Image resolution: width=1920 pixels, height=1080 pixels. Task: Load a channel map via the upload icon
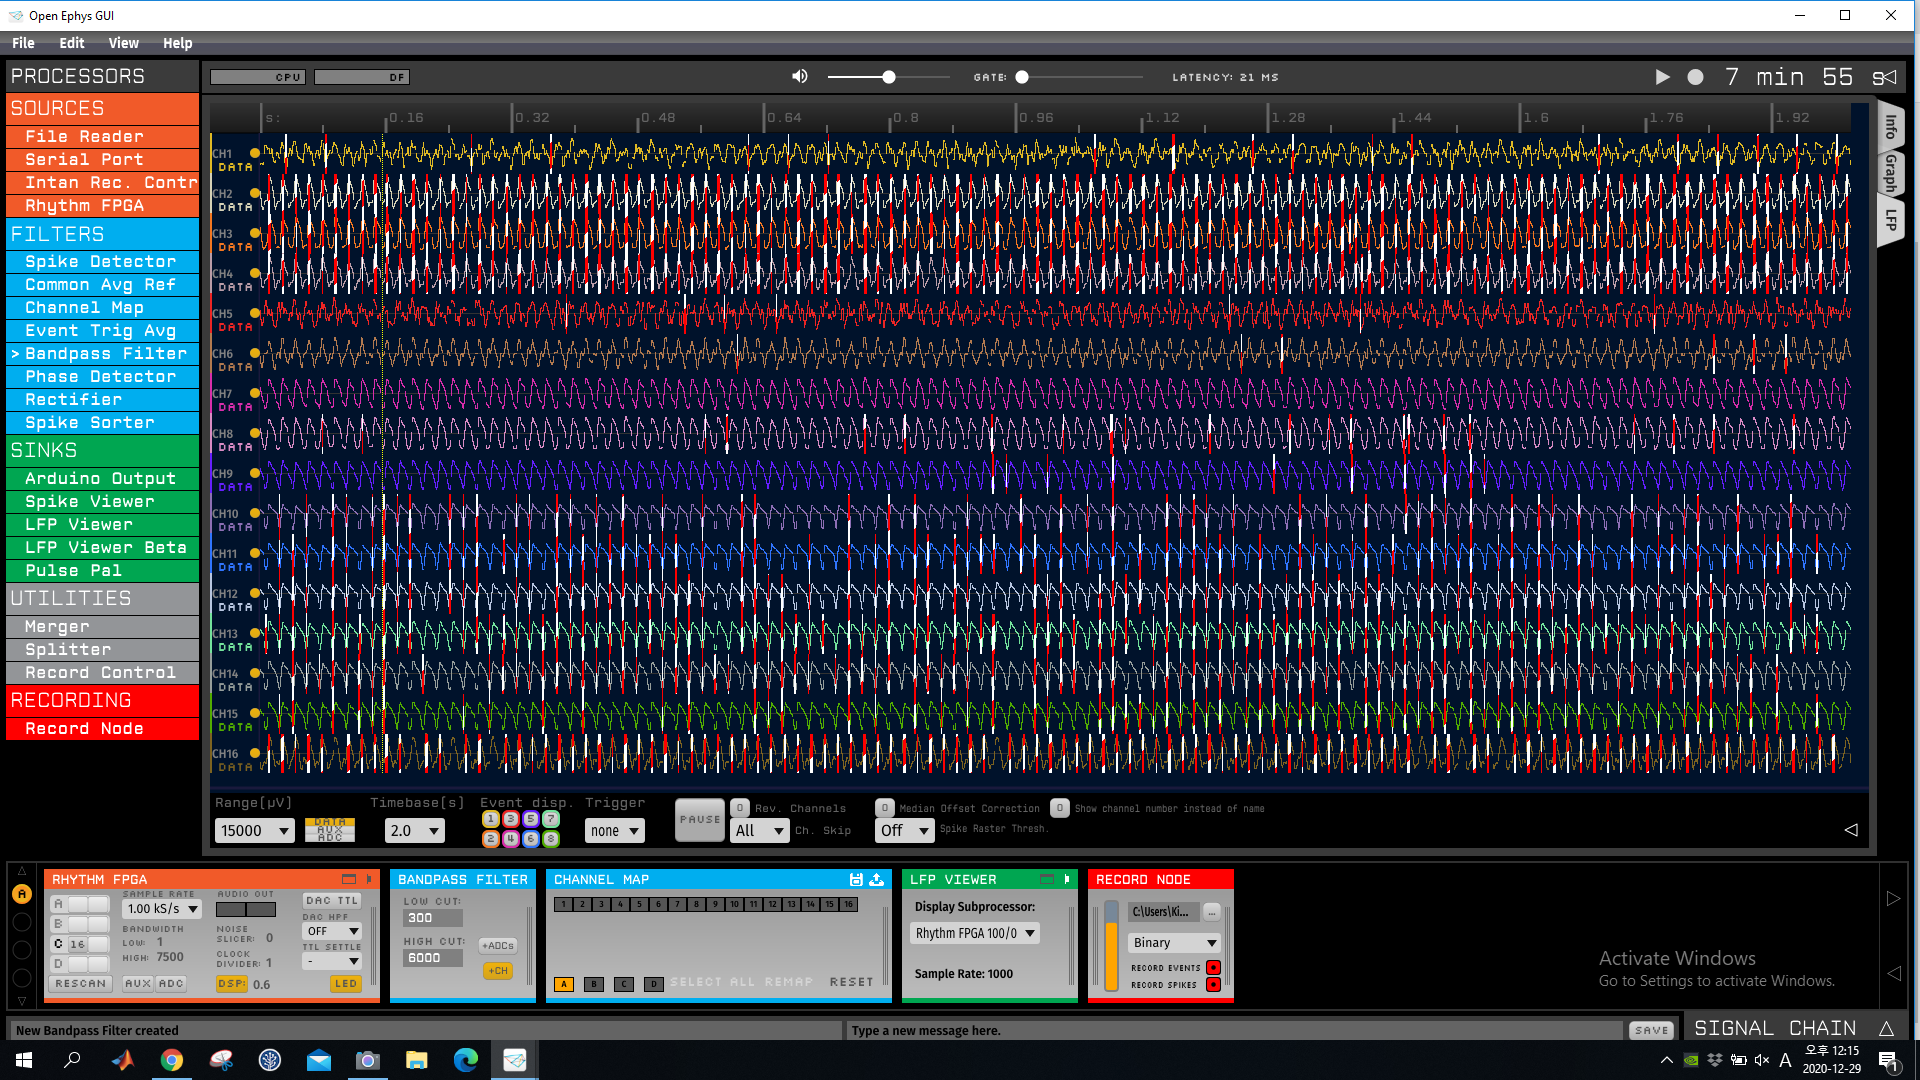point(876,879)
